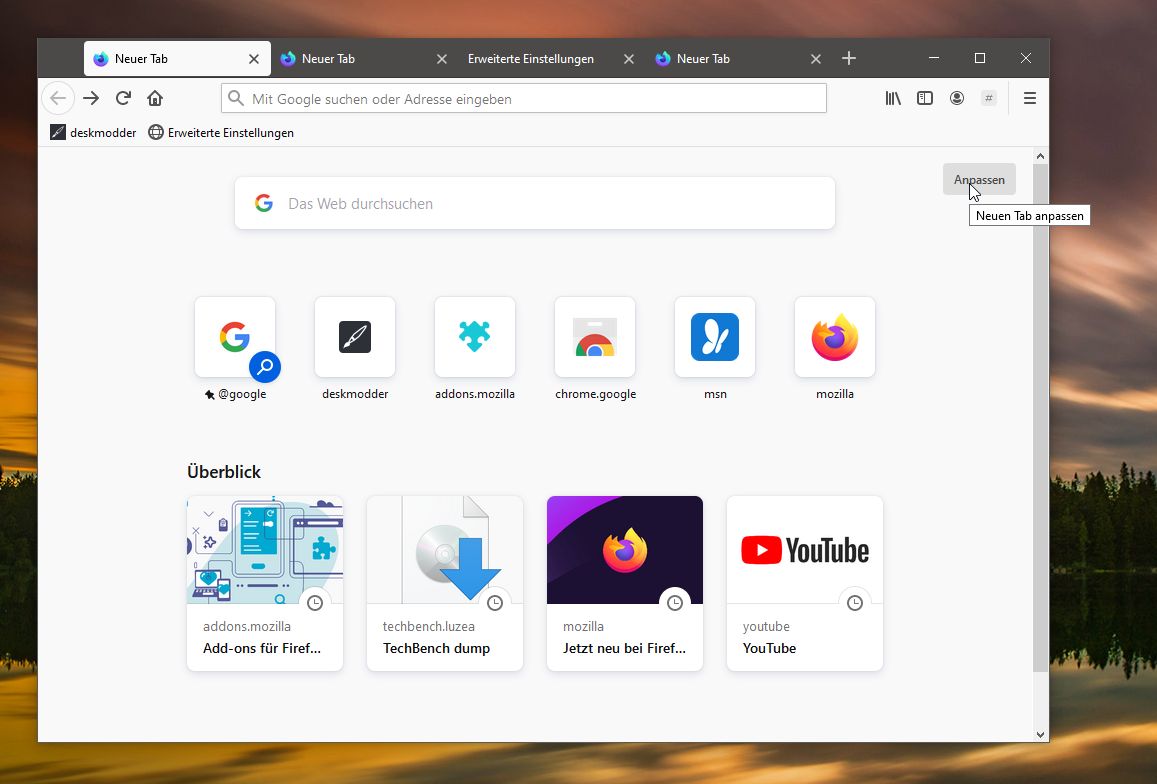Go back with the left arrow button
This screenshot has width=1157, height=784.
click(58, 98)
